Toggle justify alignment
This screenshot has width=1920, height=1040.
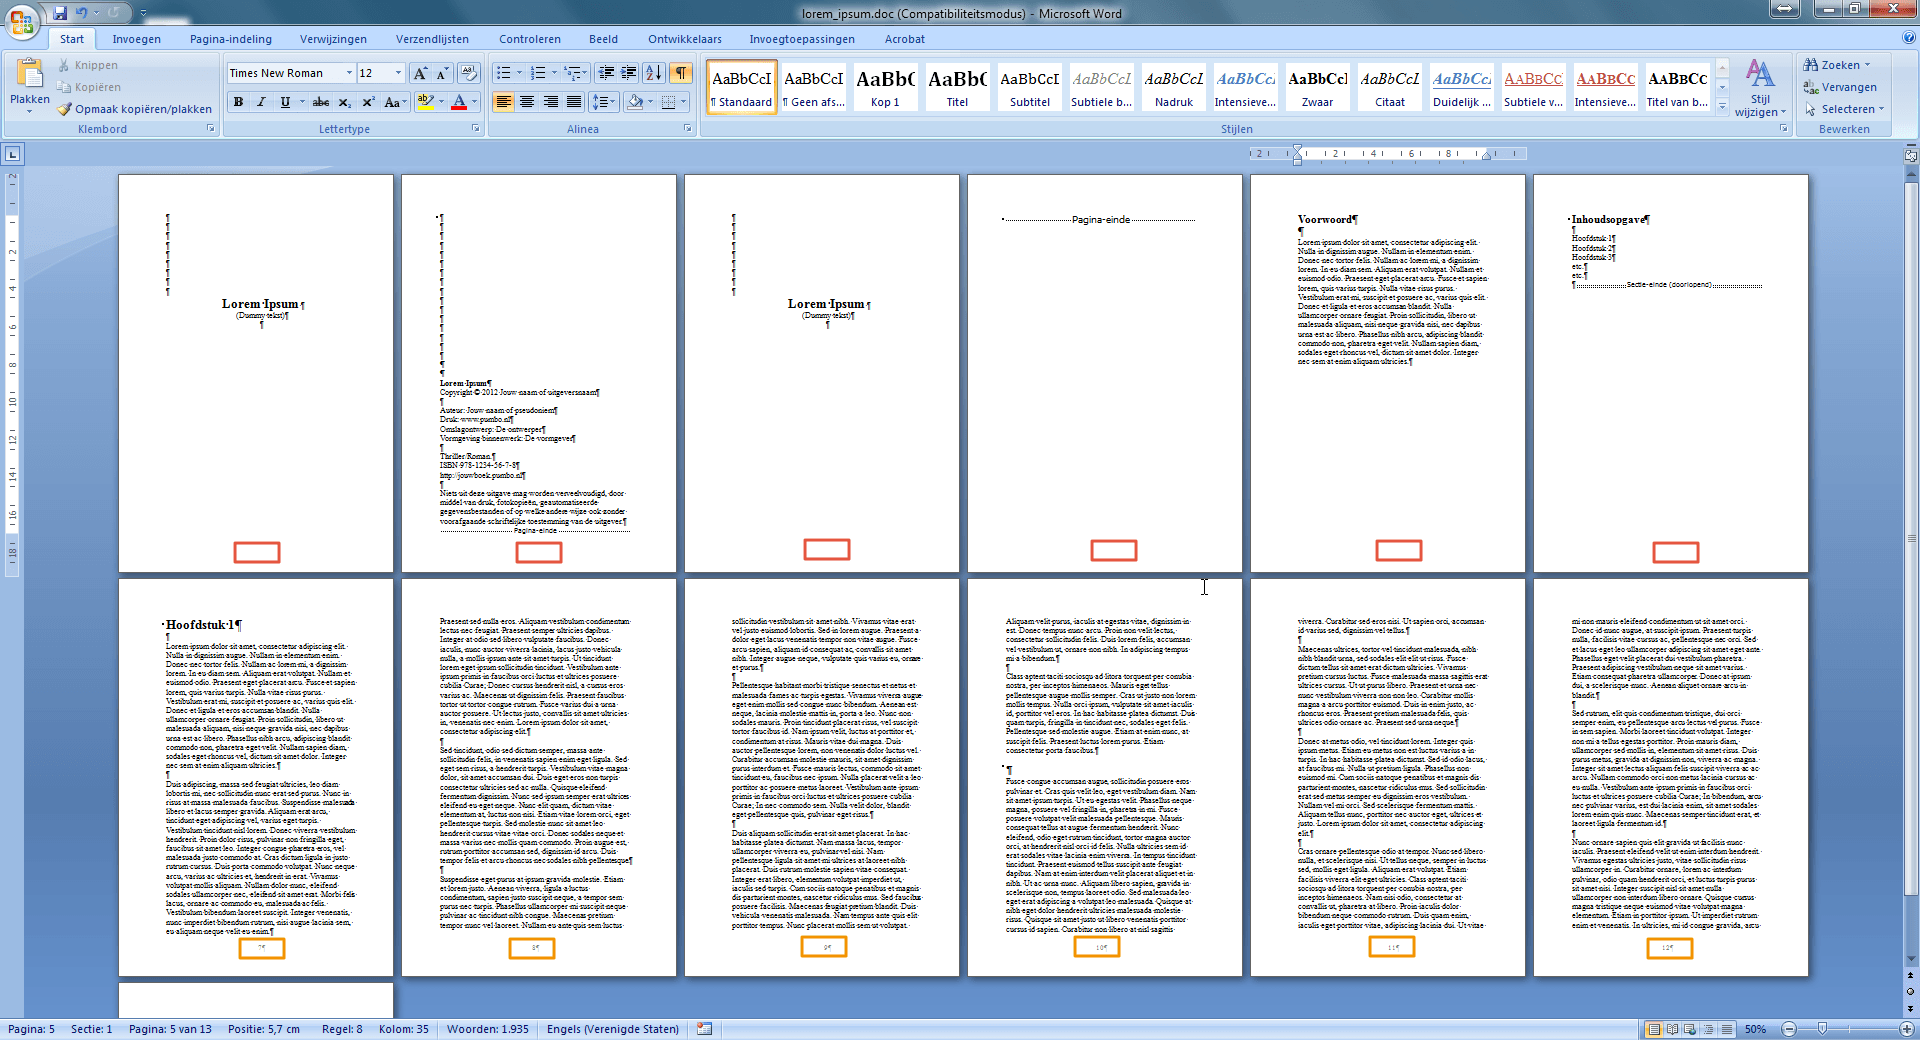point(573,102)
